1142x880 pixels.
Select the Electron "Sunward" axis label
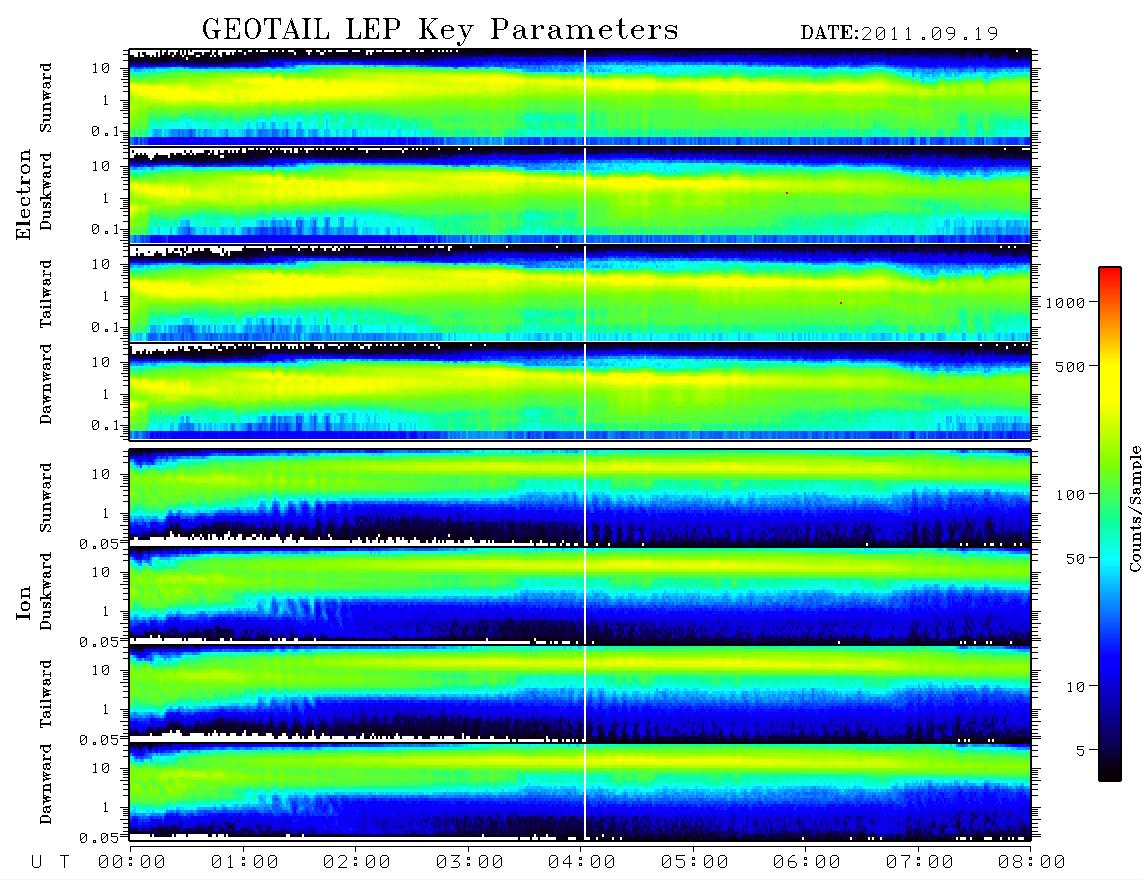coord(46,97)
